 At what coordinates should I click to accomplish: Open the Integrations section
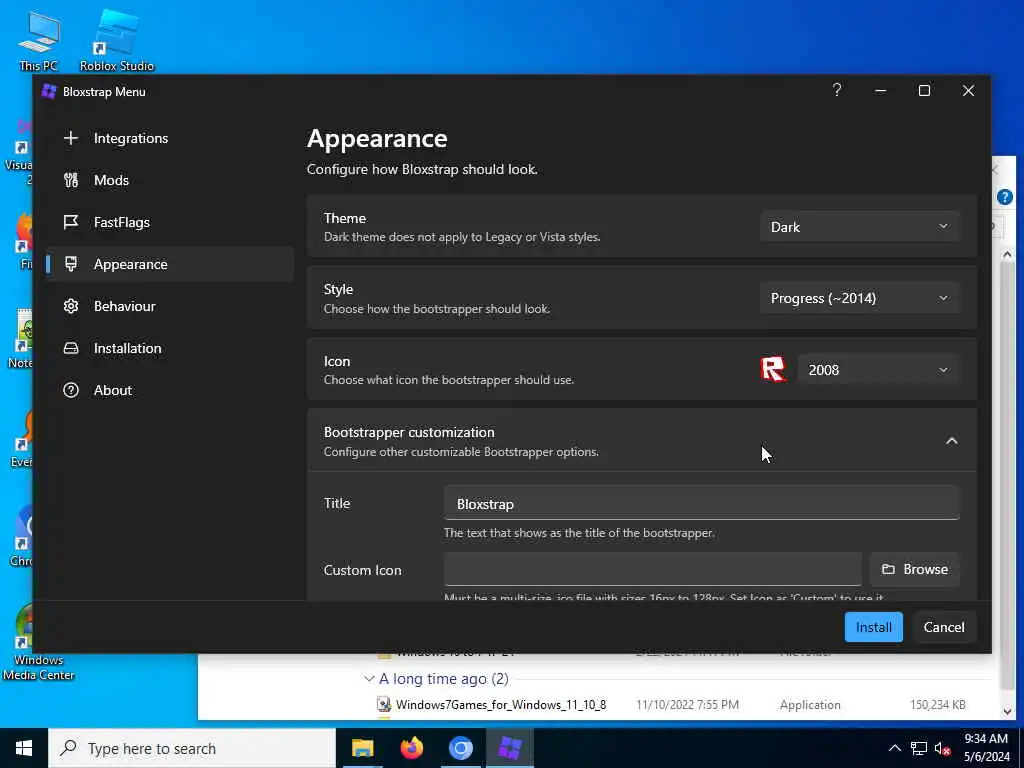(x=169, y=138)
